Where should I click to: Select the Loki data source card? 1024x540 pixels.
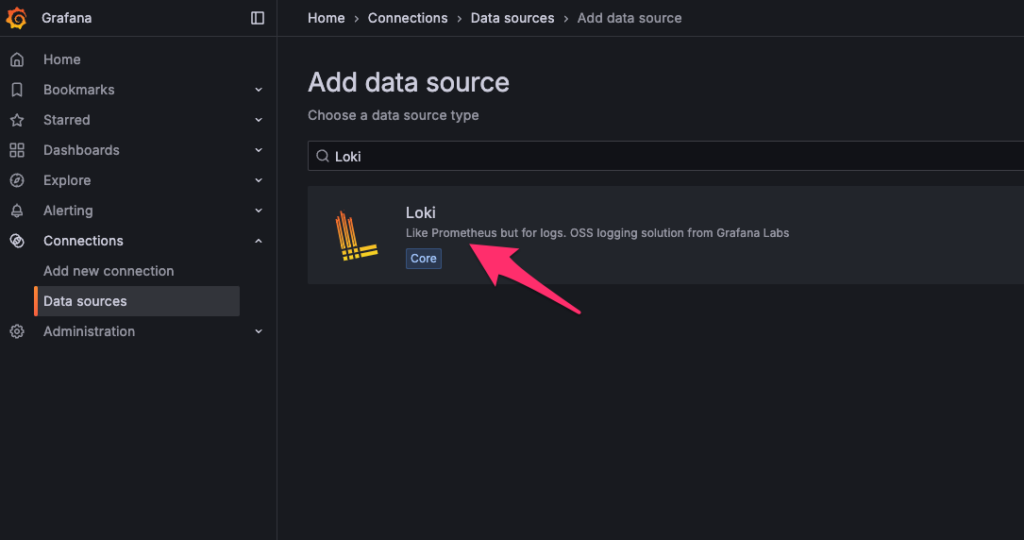coord(665,235)
